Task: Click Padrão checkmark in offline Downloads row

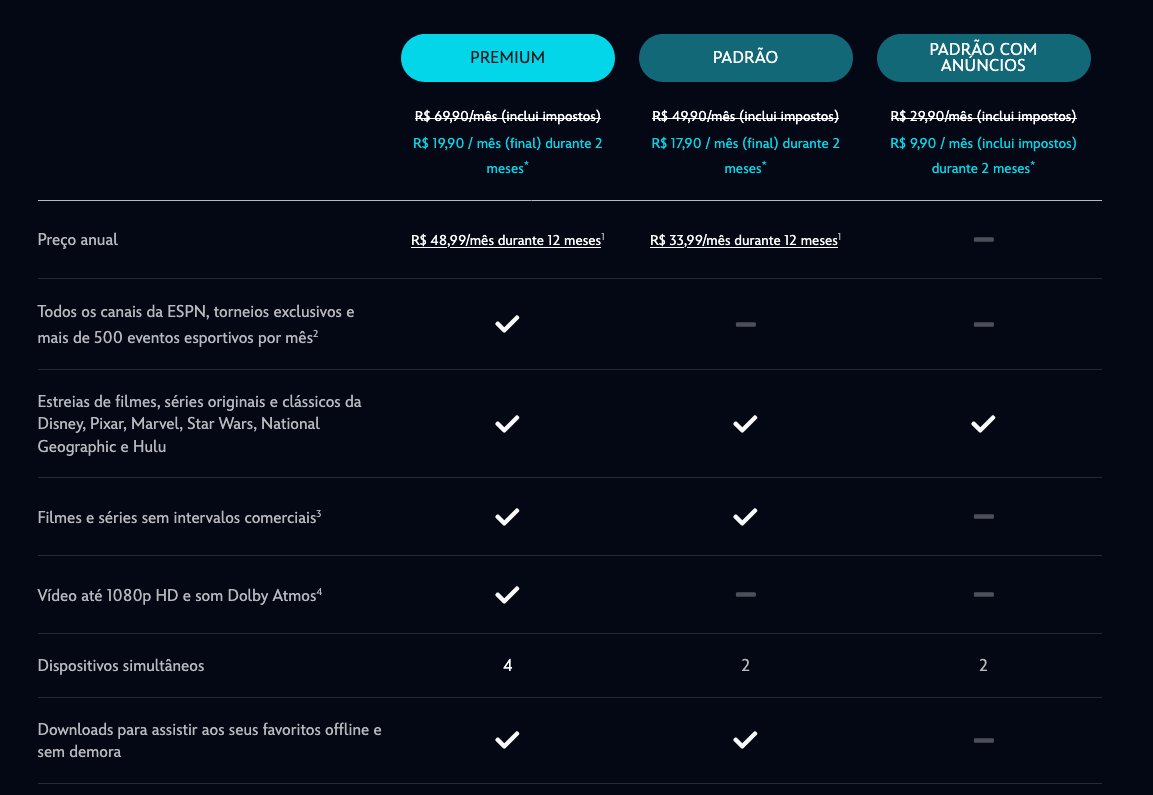Action: pyautogui.click(x=745, y=740)
